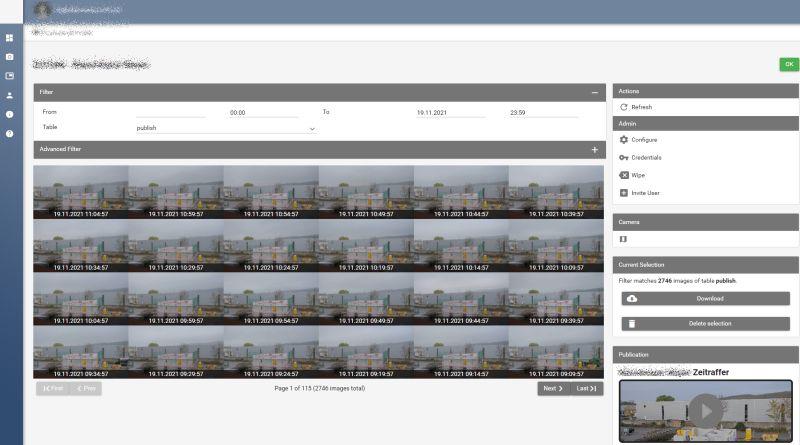Open the dashboard grid icon in sidebar

click(9, 38)
